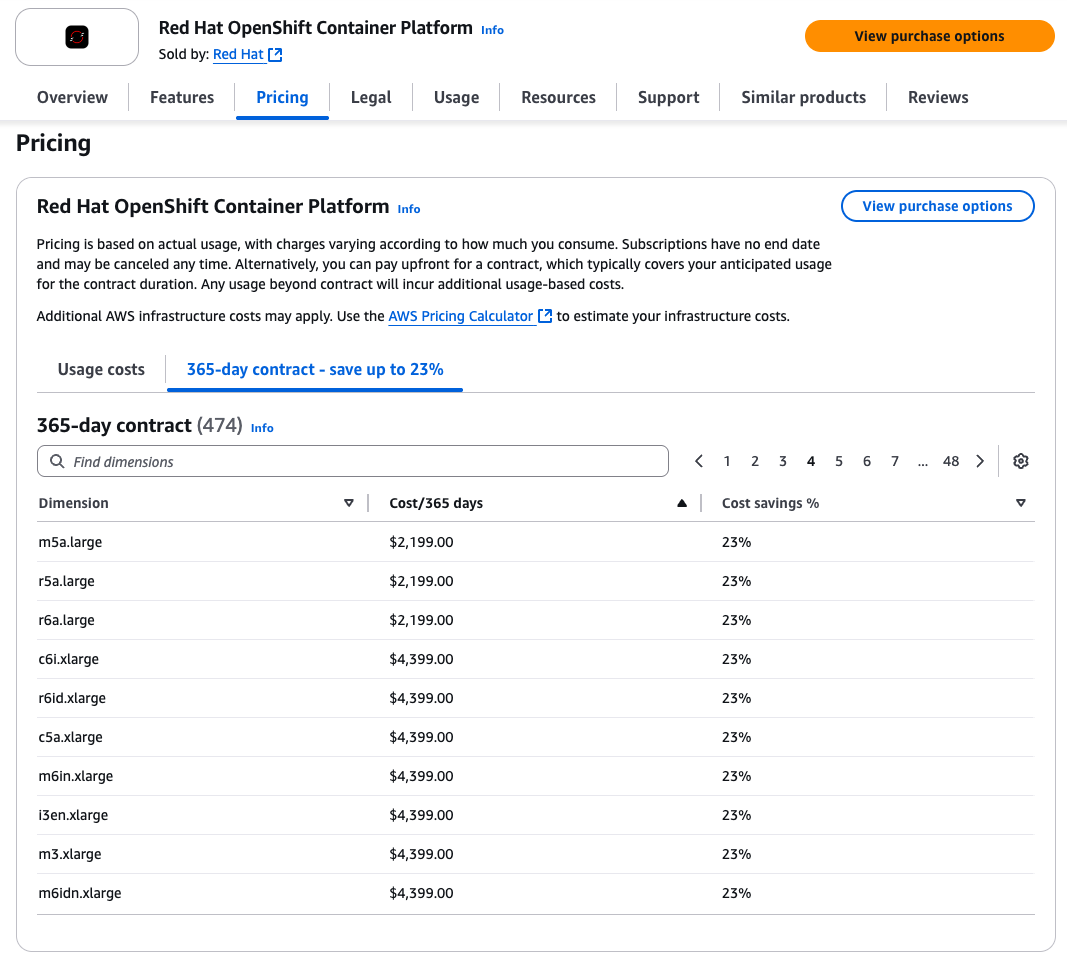The height and width of the screenshot is (957, 1067).
Task: Open the Legal tab
Action: point(371,97)
